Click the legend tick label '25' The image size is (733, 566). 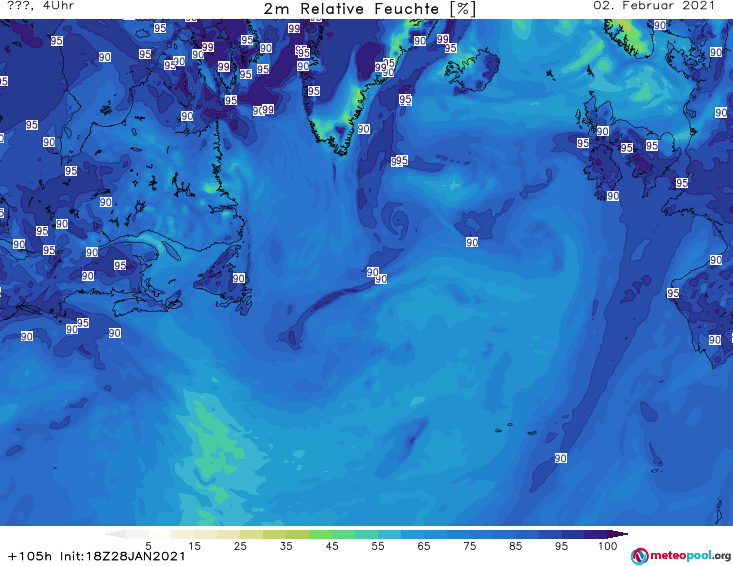click(x=240, y=546)
